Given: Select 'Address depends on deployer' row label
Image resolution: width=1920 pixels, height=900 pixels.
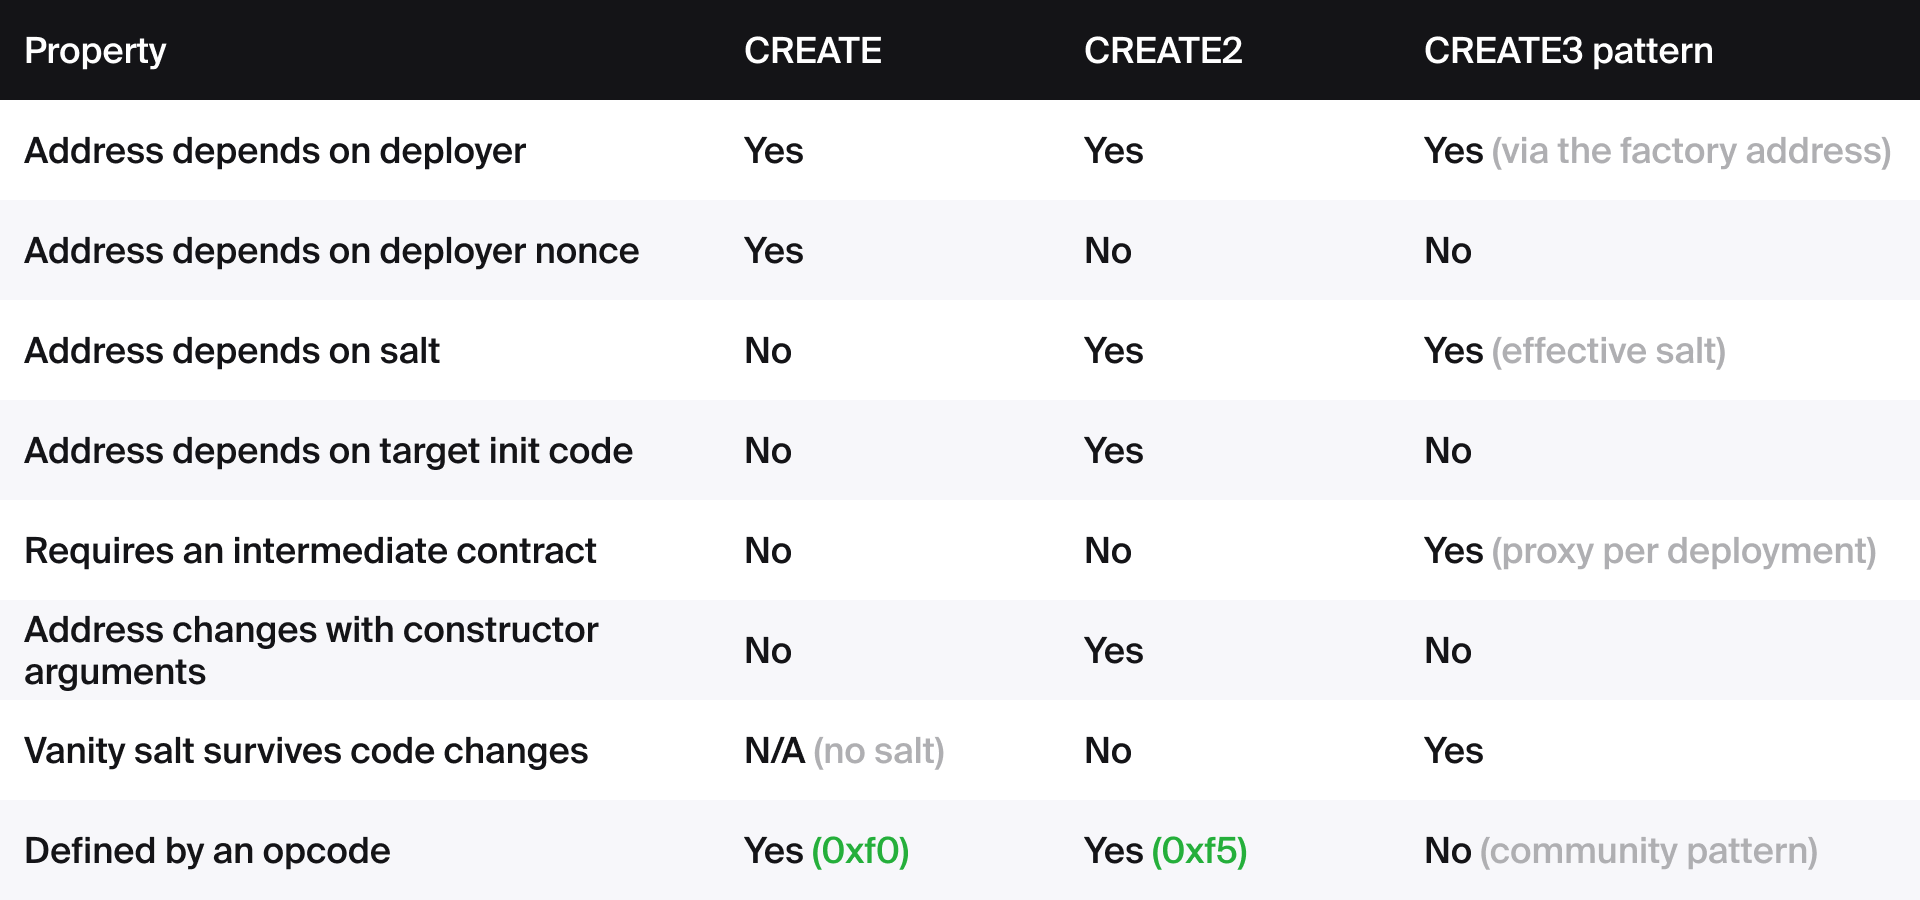Looking at the screenshot, I should coord(275,151).
